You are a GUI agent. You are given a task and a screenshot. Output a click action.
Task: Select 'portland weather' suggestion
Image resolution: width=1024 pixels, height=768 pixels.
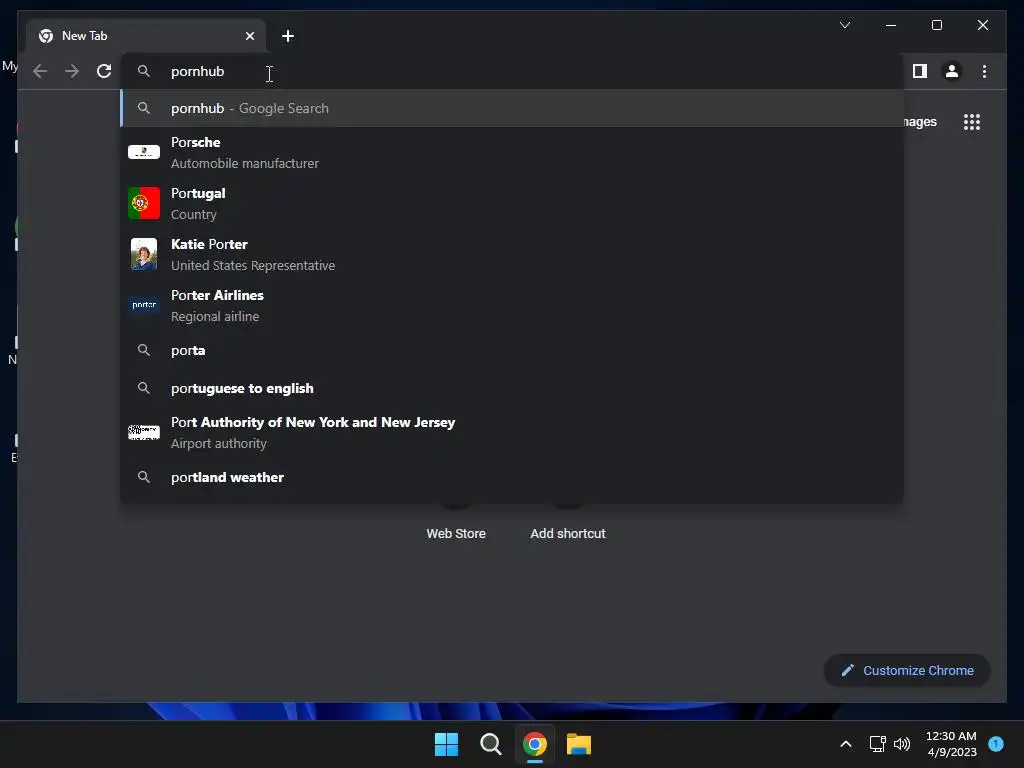513,477
